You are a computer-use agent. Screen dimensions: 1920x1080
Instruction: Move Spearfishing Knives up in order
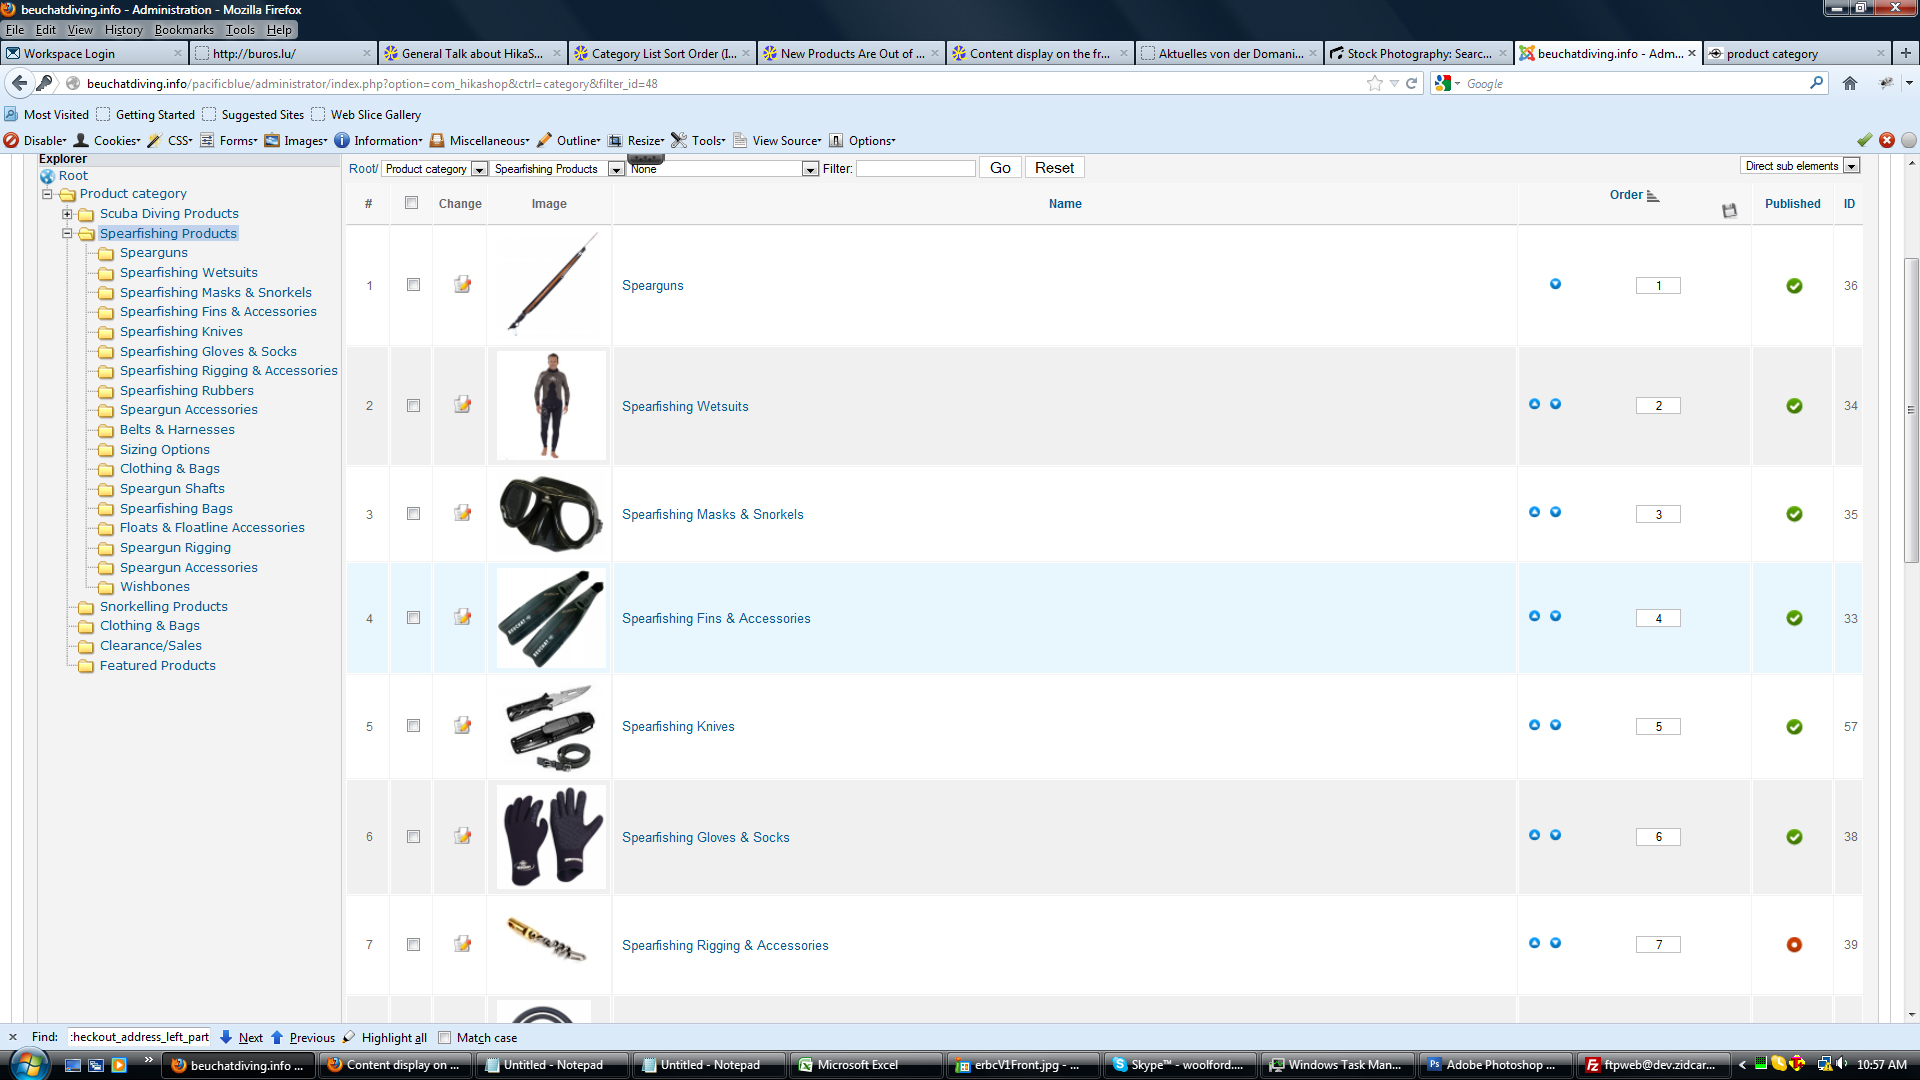(1534, 725)
